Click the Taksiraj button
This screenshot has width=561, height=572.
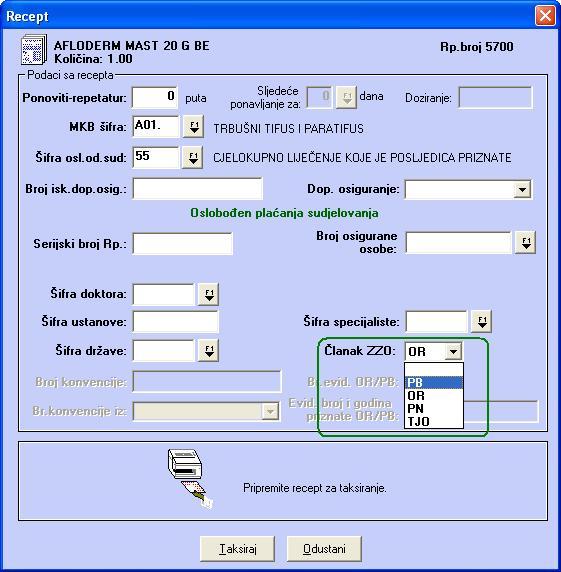pos(237,549)
